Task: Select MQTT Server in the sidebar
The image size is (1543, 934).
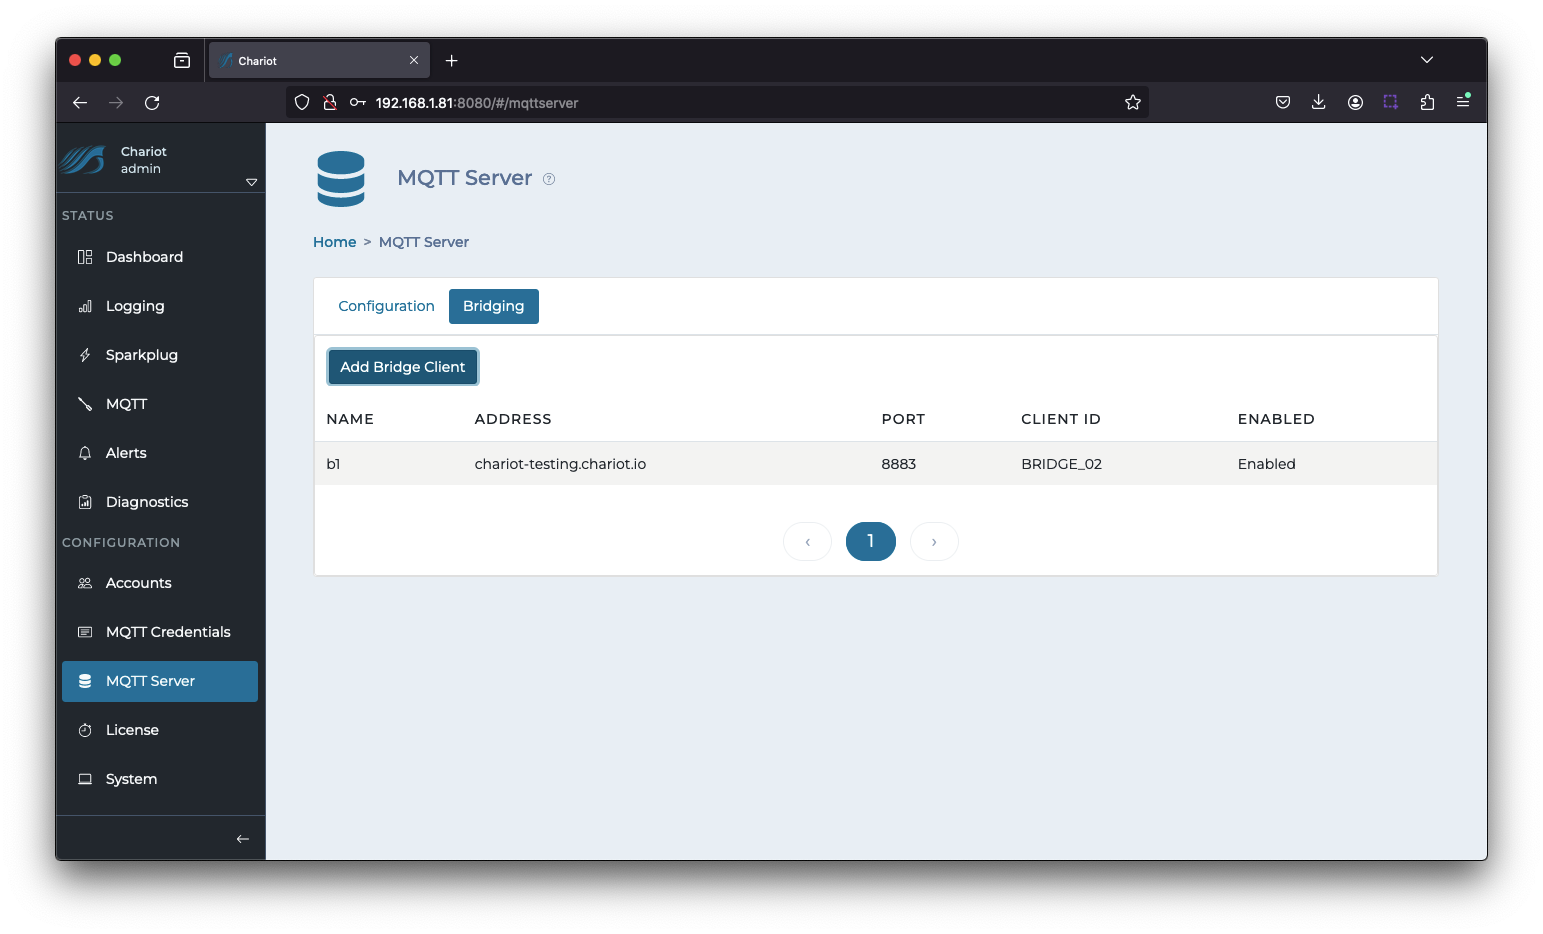Action: (x=160, y=681)
